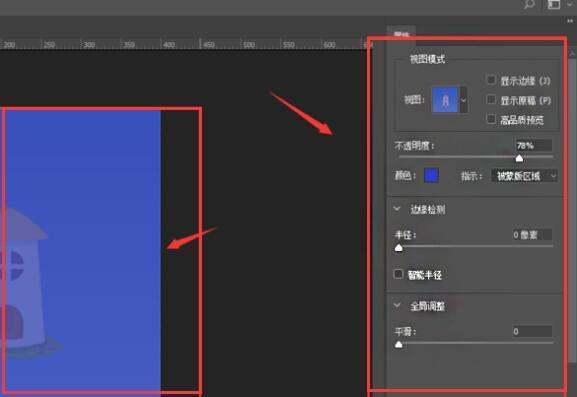Collapse the panel with the double-arrow icon
The image size is (577, 397).
pyautogui.click(x=570, y=21)
